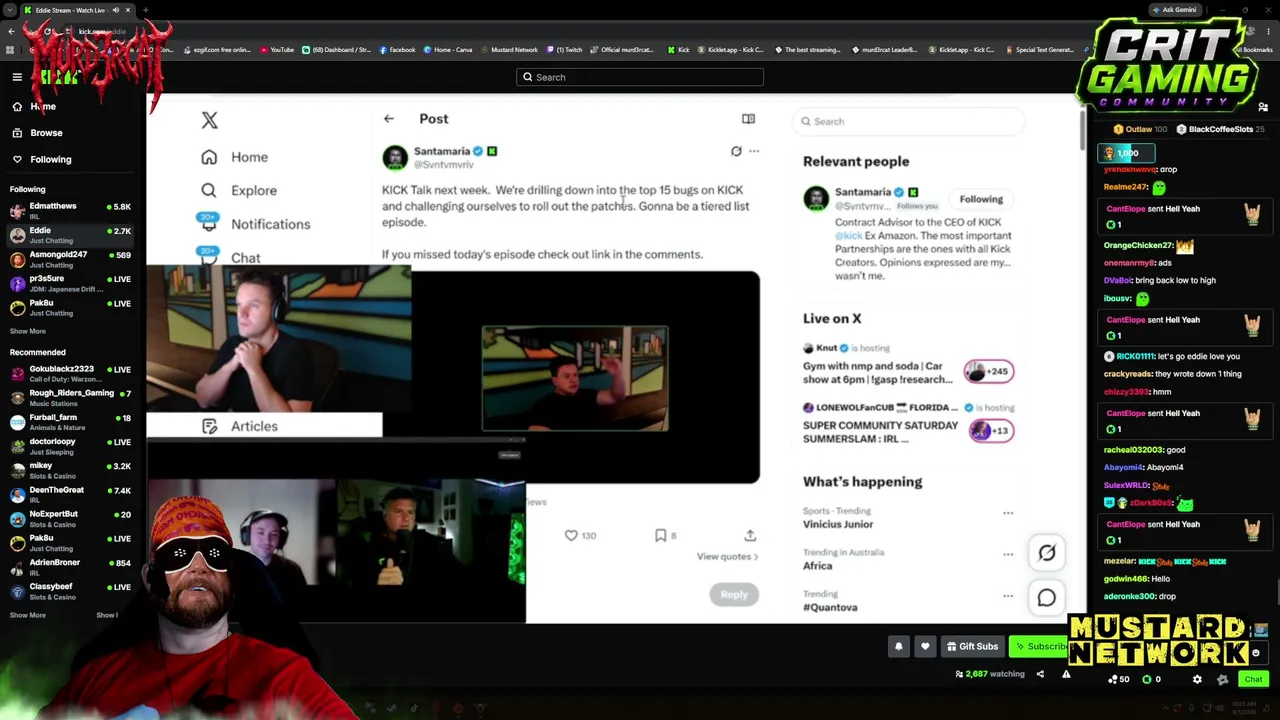Open the View quotes link
The width and height of the screenshot is (1280, 720).
(727, 557)
